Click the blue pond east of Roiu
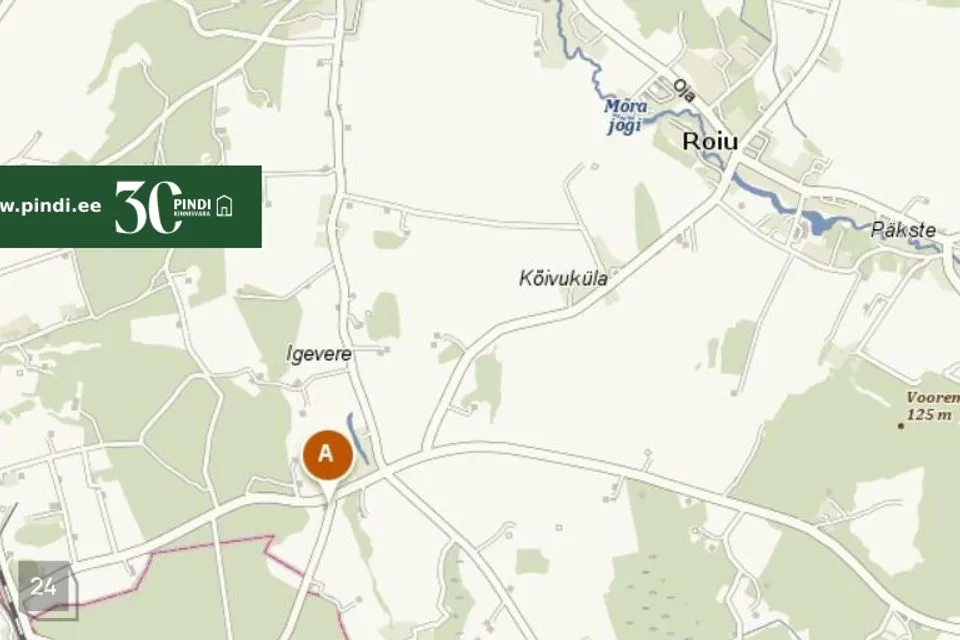The height and width of the screenshot is (640, 960). 818,222
